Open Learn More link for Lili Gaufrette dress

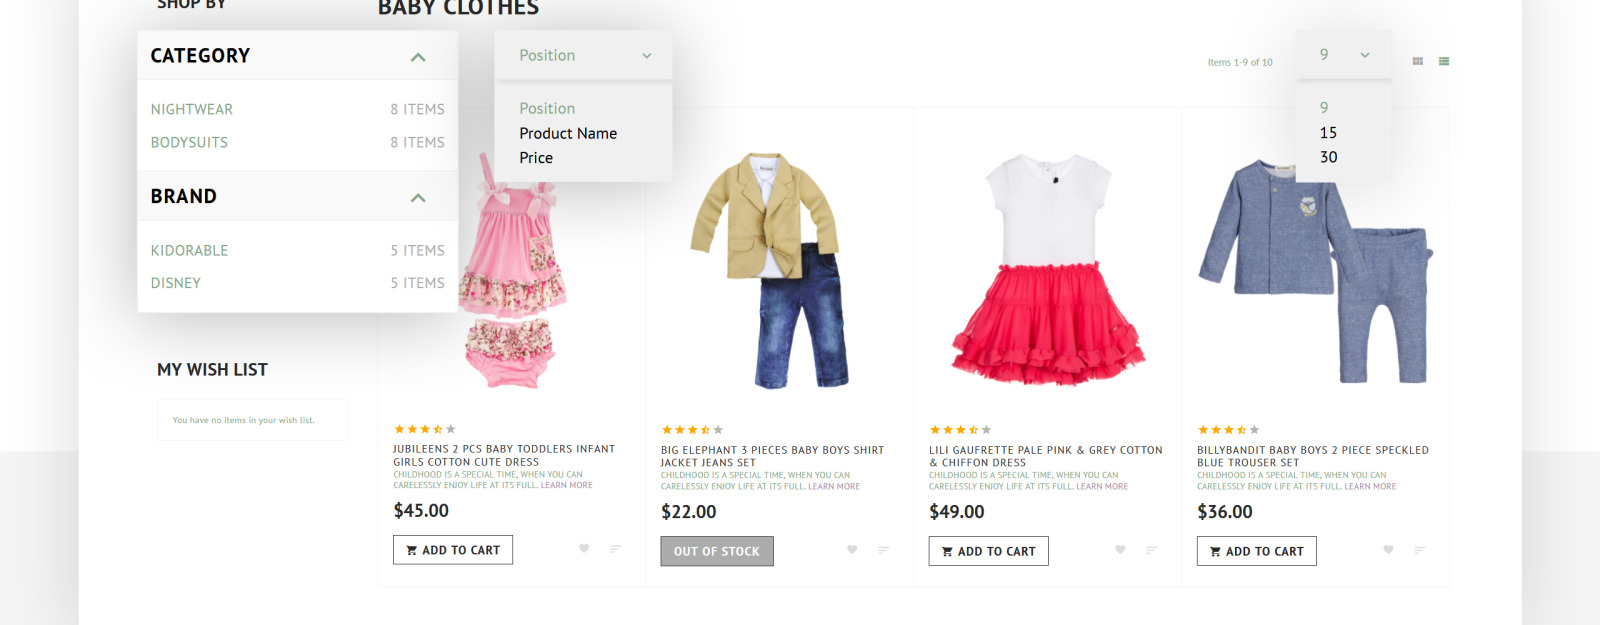[1103, 486]
